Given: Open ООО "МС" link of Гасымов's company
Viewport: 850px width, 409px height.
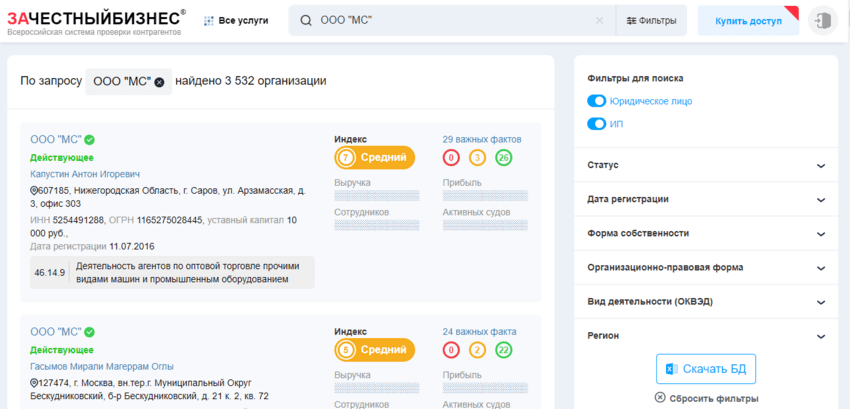Looking at the screenshot, I should [x=56, y=332].
